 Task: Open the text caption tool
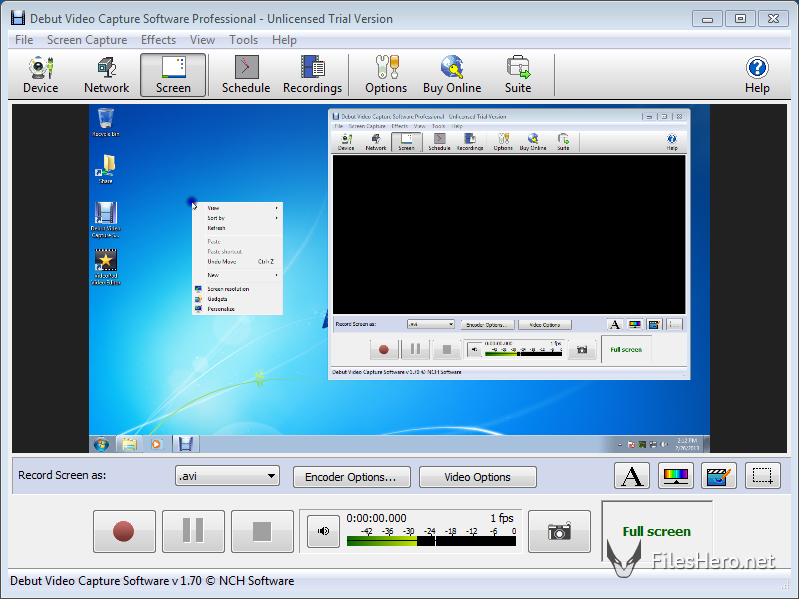pos(632,476)
